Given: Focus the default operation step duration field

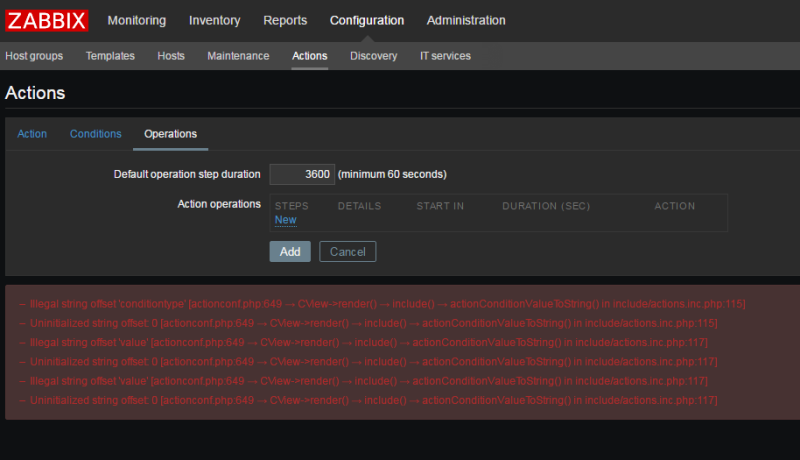Looking at the screenshot, I should [302, 174].
